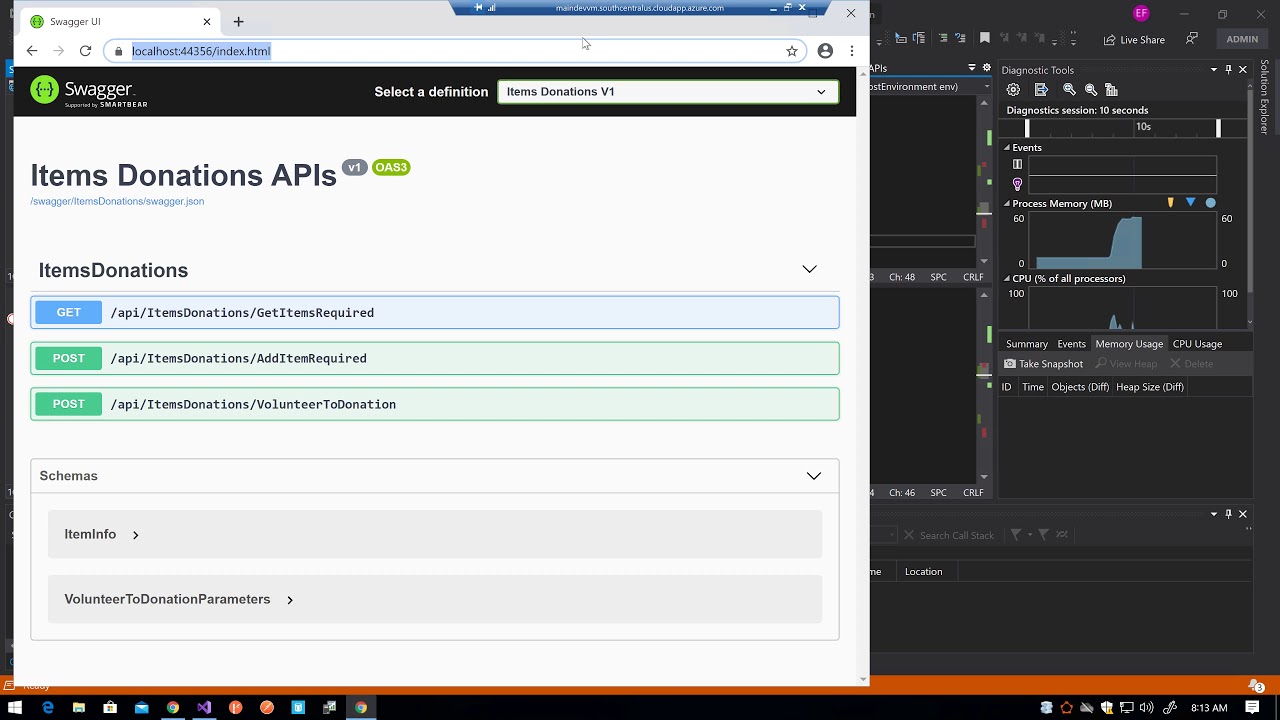This screenshot has width=1280, height=720.
Task: Open Diagnostic Tools window options arrow
Action: pyautogui.click(x=1214, y=70)
